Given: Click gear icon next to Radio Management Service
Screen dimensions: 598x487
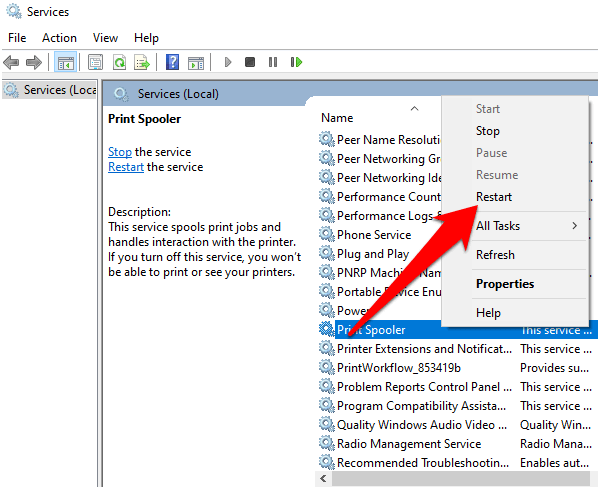Looking at the screenshot, I should 326,443.
